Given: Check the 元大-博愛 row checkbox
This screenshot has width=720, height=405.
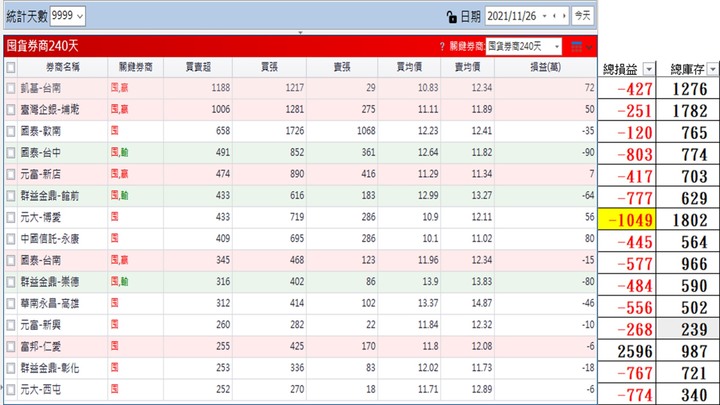Looking at the screenshot, I should (11, 217).
